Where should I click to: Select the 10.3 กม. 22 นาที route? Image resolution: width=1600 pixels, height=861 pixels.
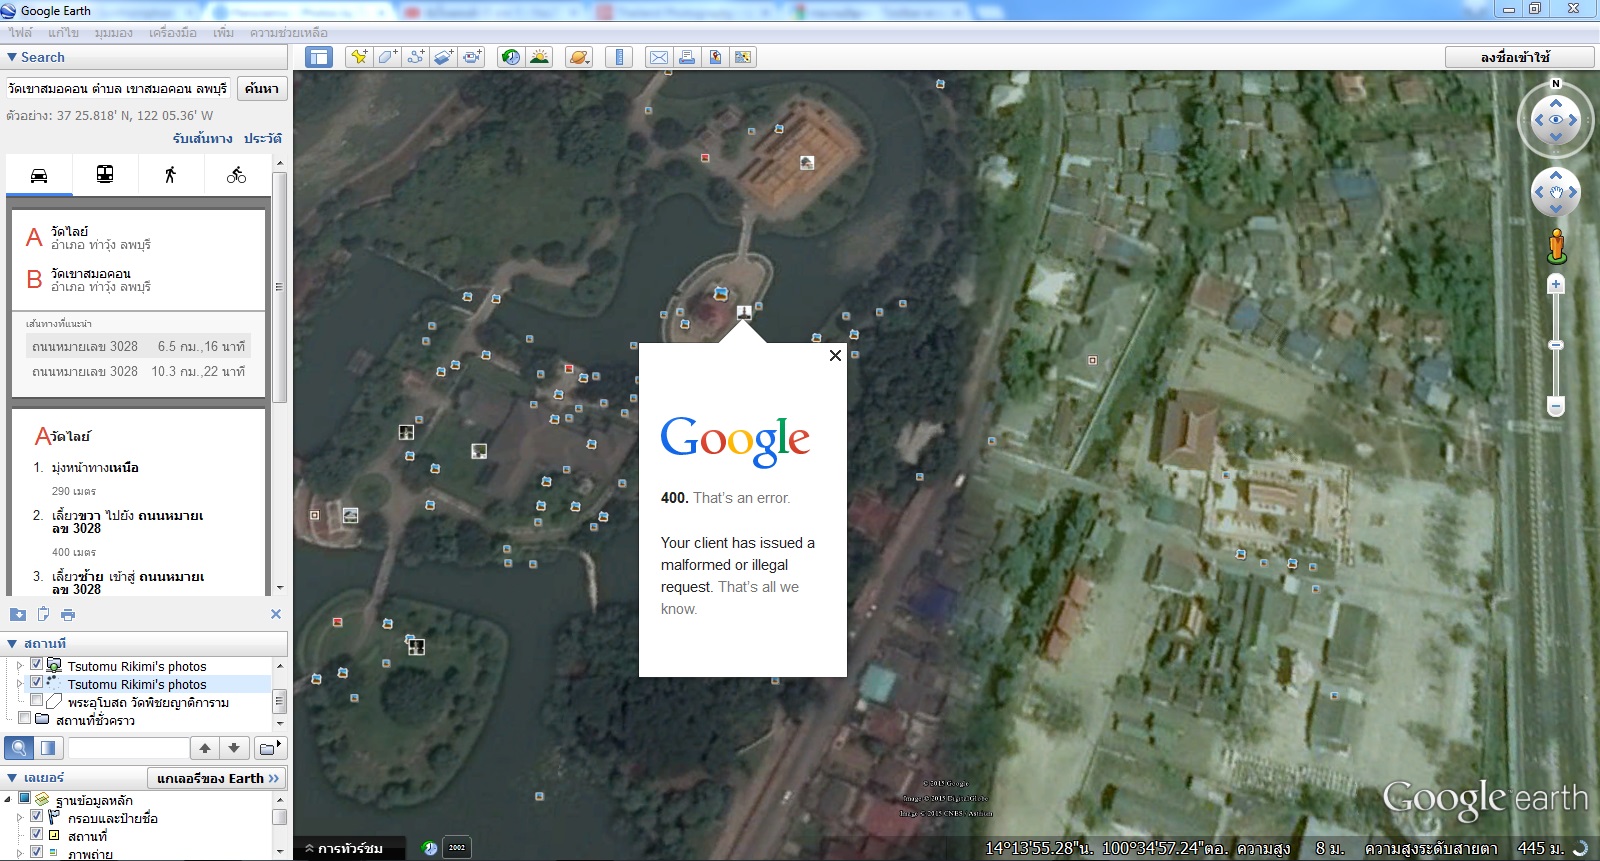pyautogui.click(x=138, y=371)
